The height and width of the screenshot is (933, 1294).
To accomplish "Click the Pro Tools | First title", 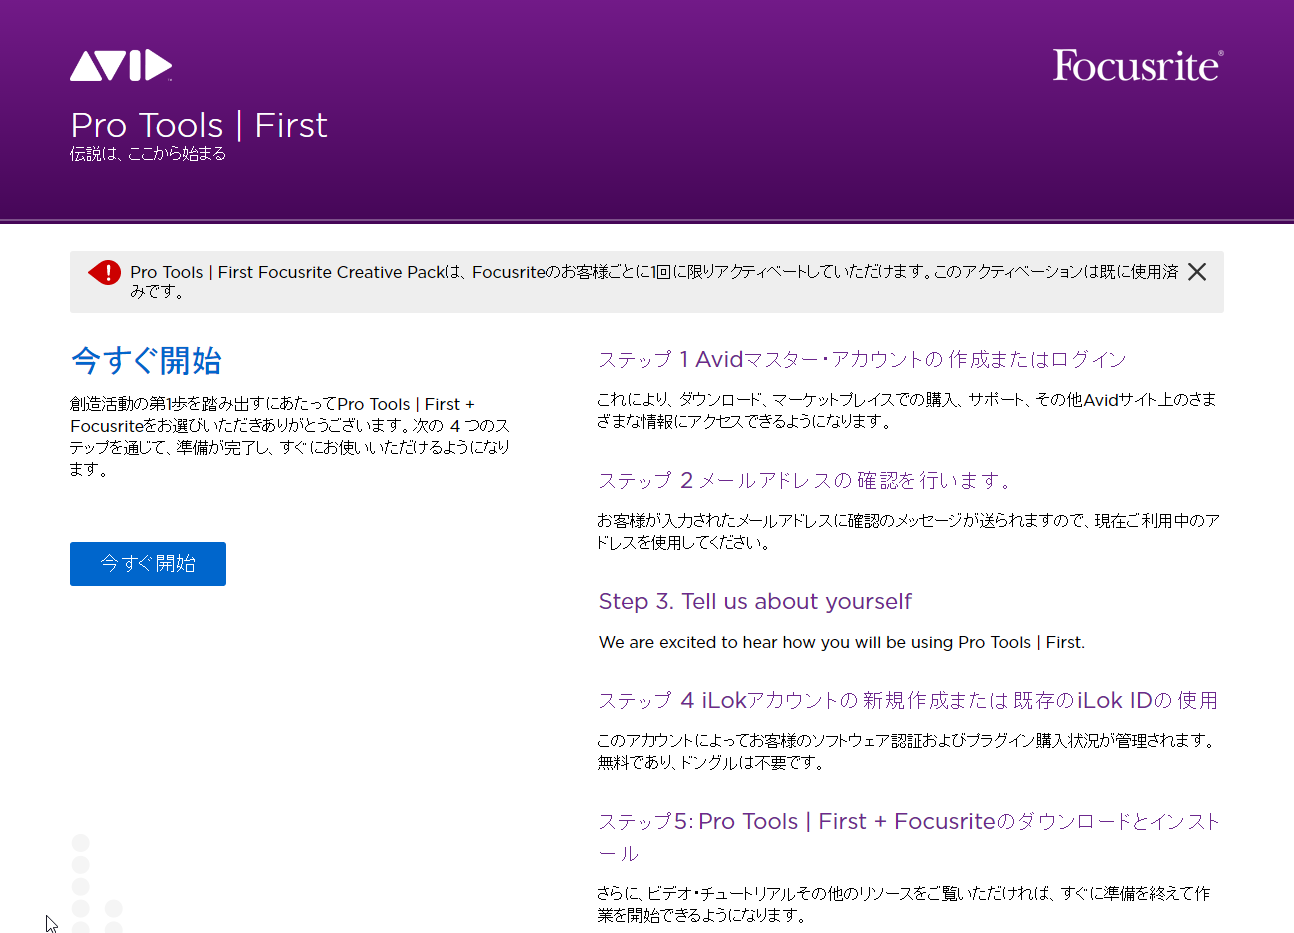I will click(x=199, y=125).
